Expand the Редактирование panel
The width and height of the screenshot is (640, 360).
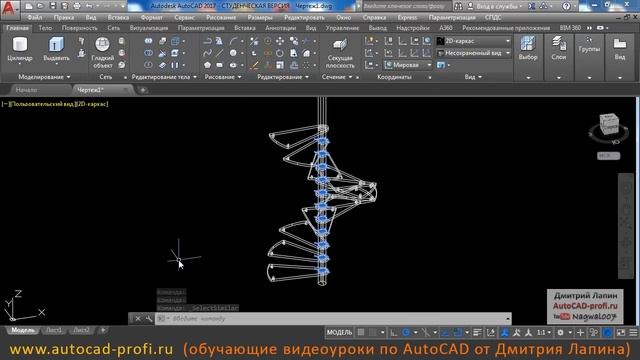click(x=283, y=77)
